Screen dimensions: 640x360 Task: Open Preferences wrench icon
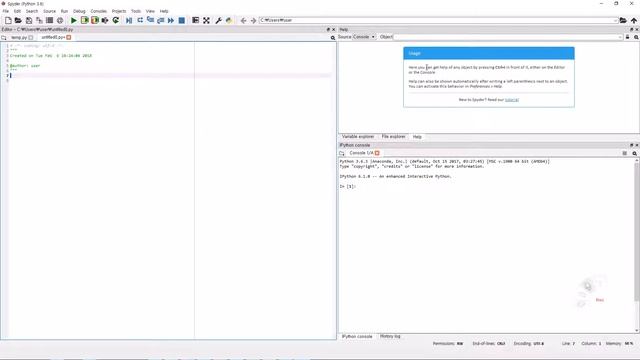(x=218, y=20)
